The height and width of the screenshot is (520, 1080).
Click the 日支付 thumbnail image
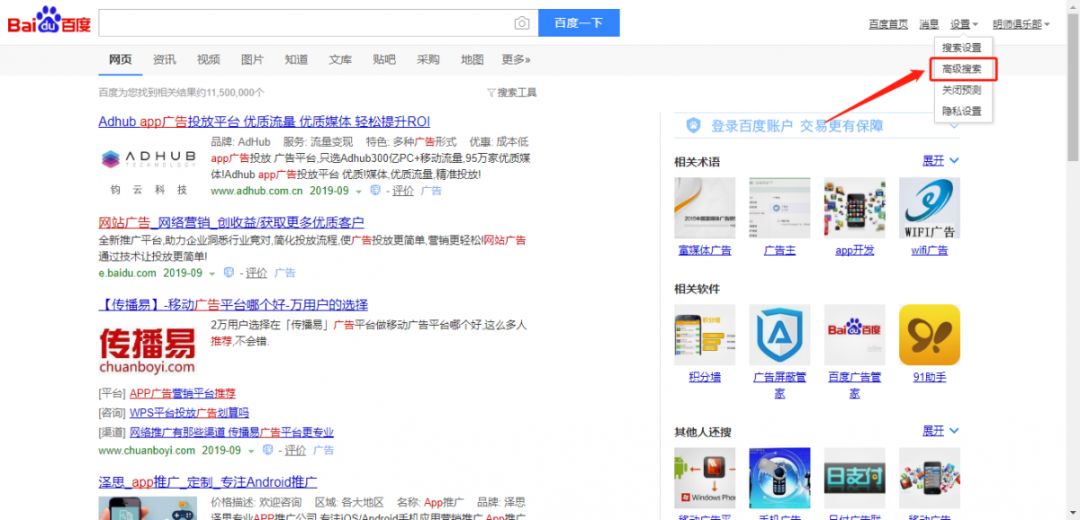[855, 478]
